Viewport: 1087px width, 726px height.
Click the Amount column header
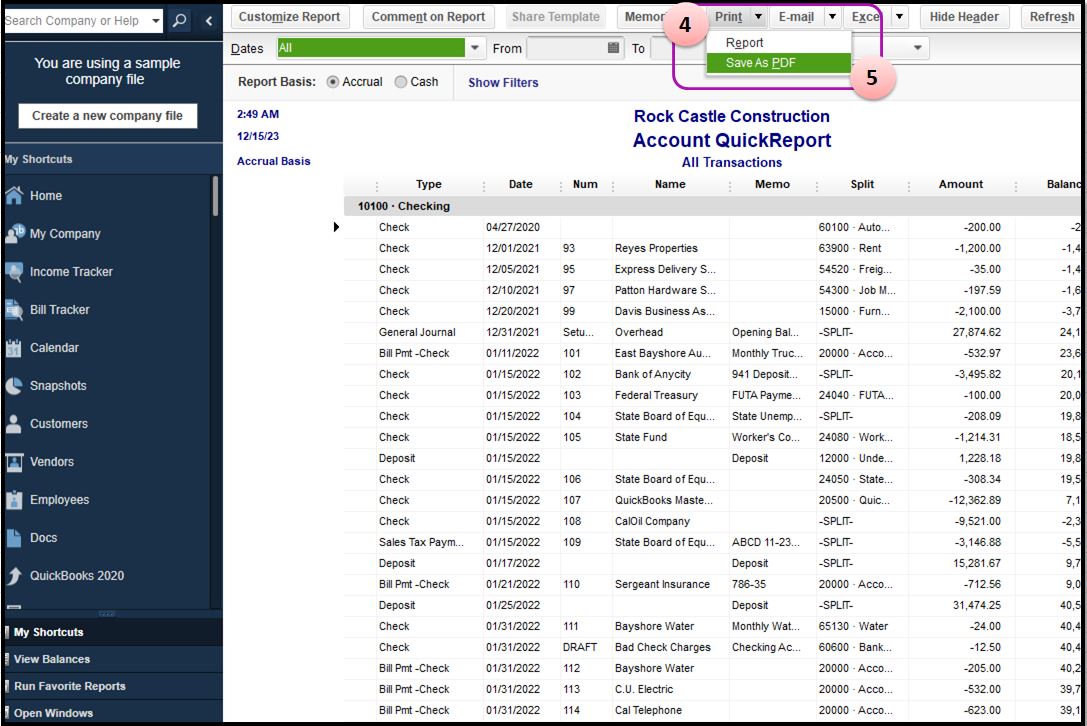(x=961, y=184)
